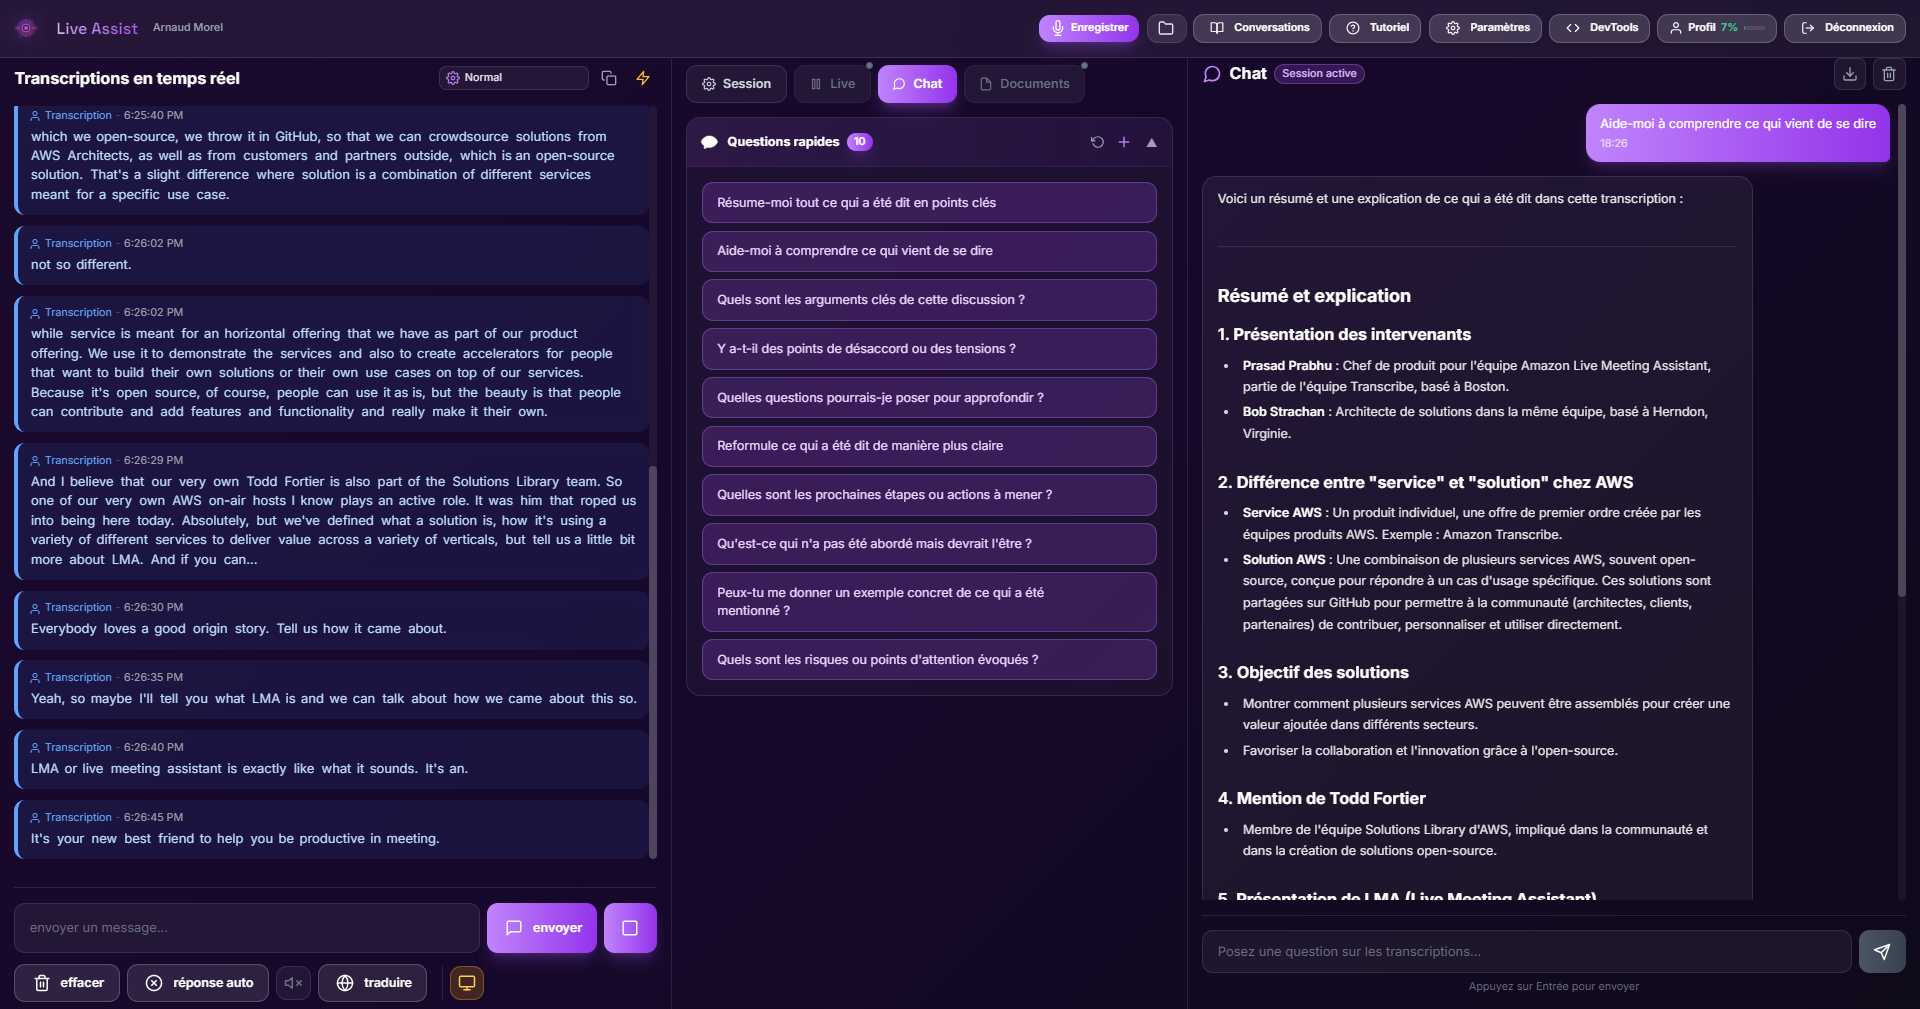Switch to the Documents tab

click(x=1024, y=84)
